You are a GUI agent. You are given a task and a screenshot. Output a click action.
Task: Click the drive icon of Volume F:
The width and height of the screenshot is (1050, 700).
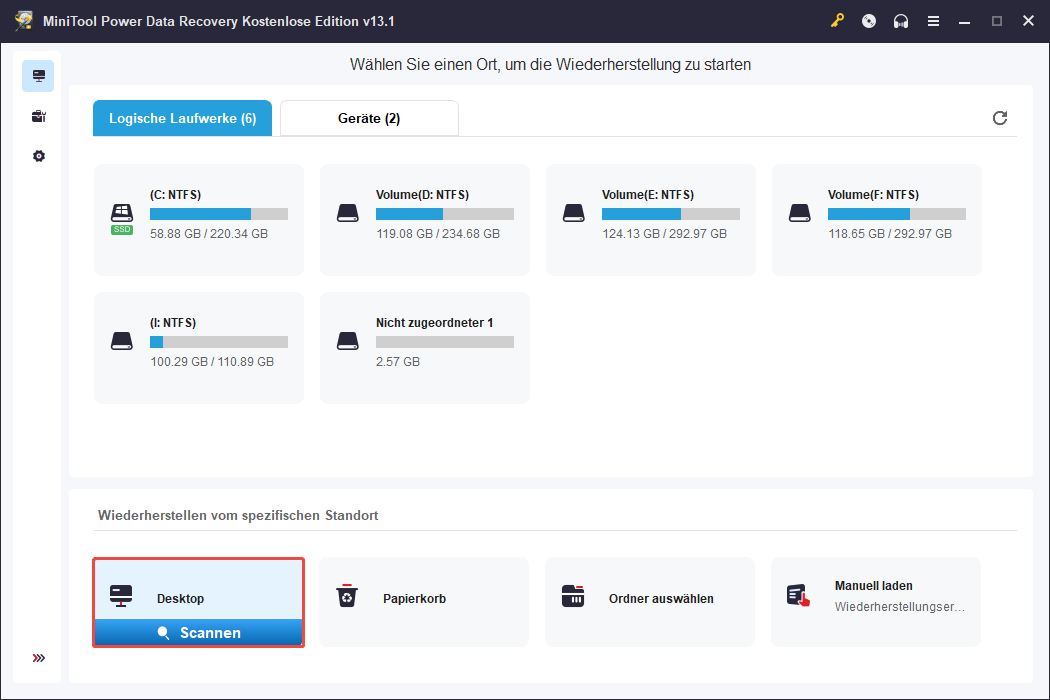pyautogui.click(x=800, y=214)
